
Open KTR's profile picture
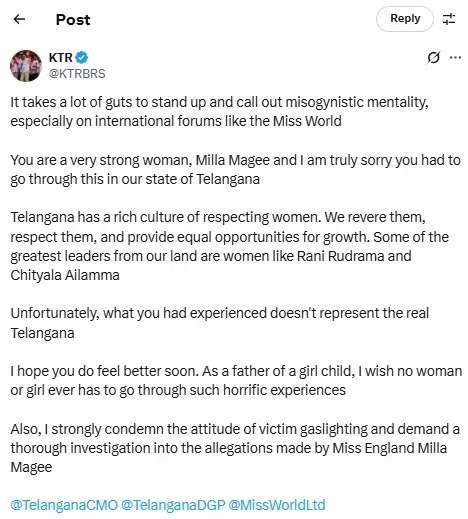point(26,66)
